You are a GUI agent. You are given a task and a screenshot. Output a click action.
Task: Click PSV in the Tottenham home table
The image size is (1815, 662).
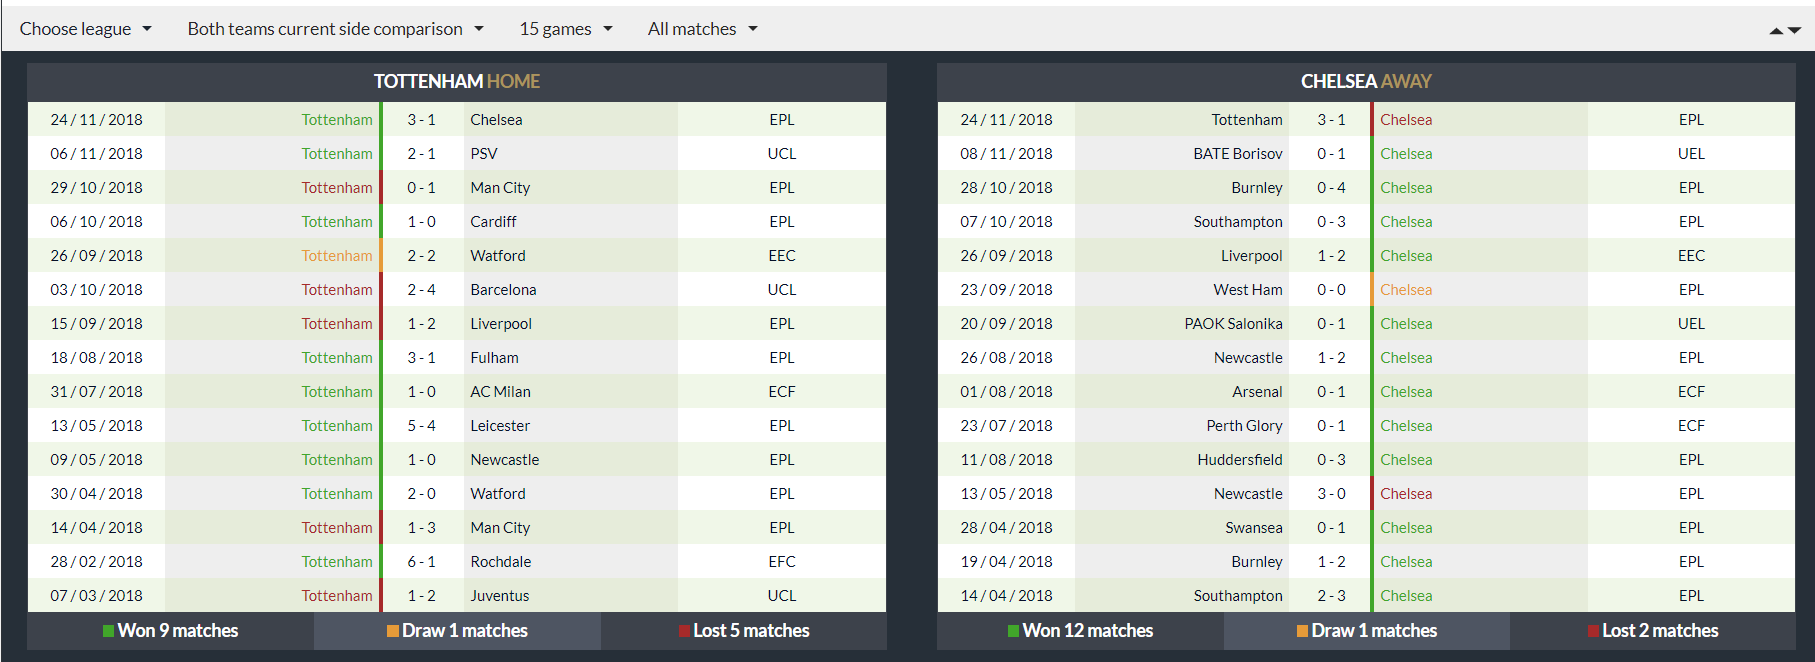484,154
